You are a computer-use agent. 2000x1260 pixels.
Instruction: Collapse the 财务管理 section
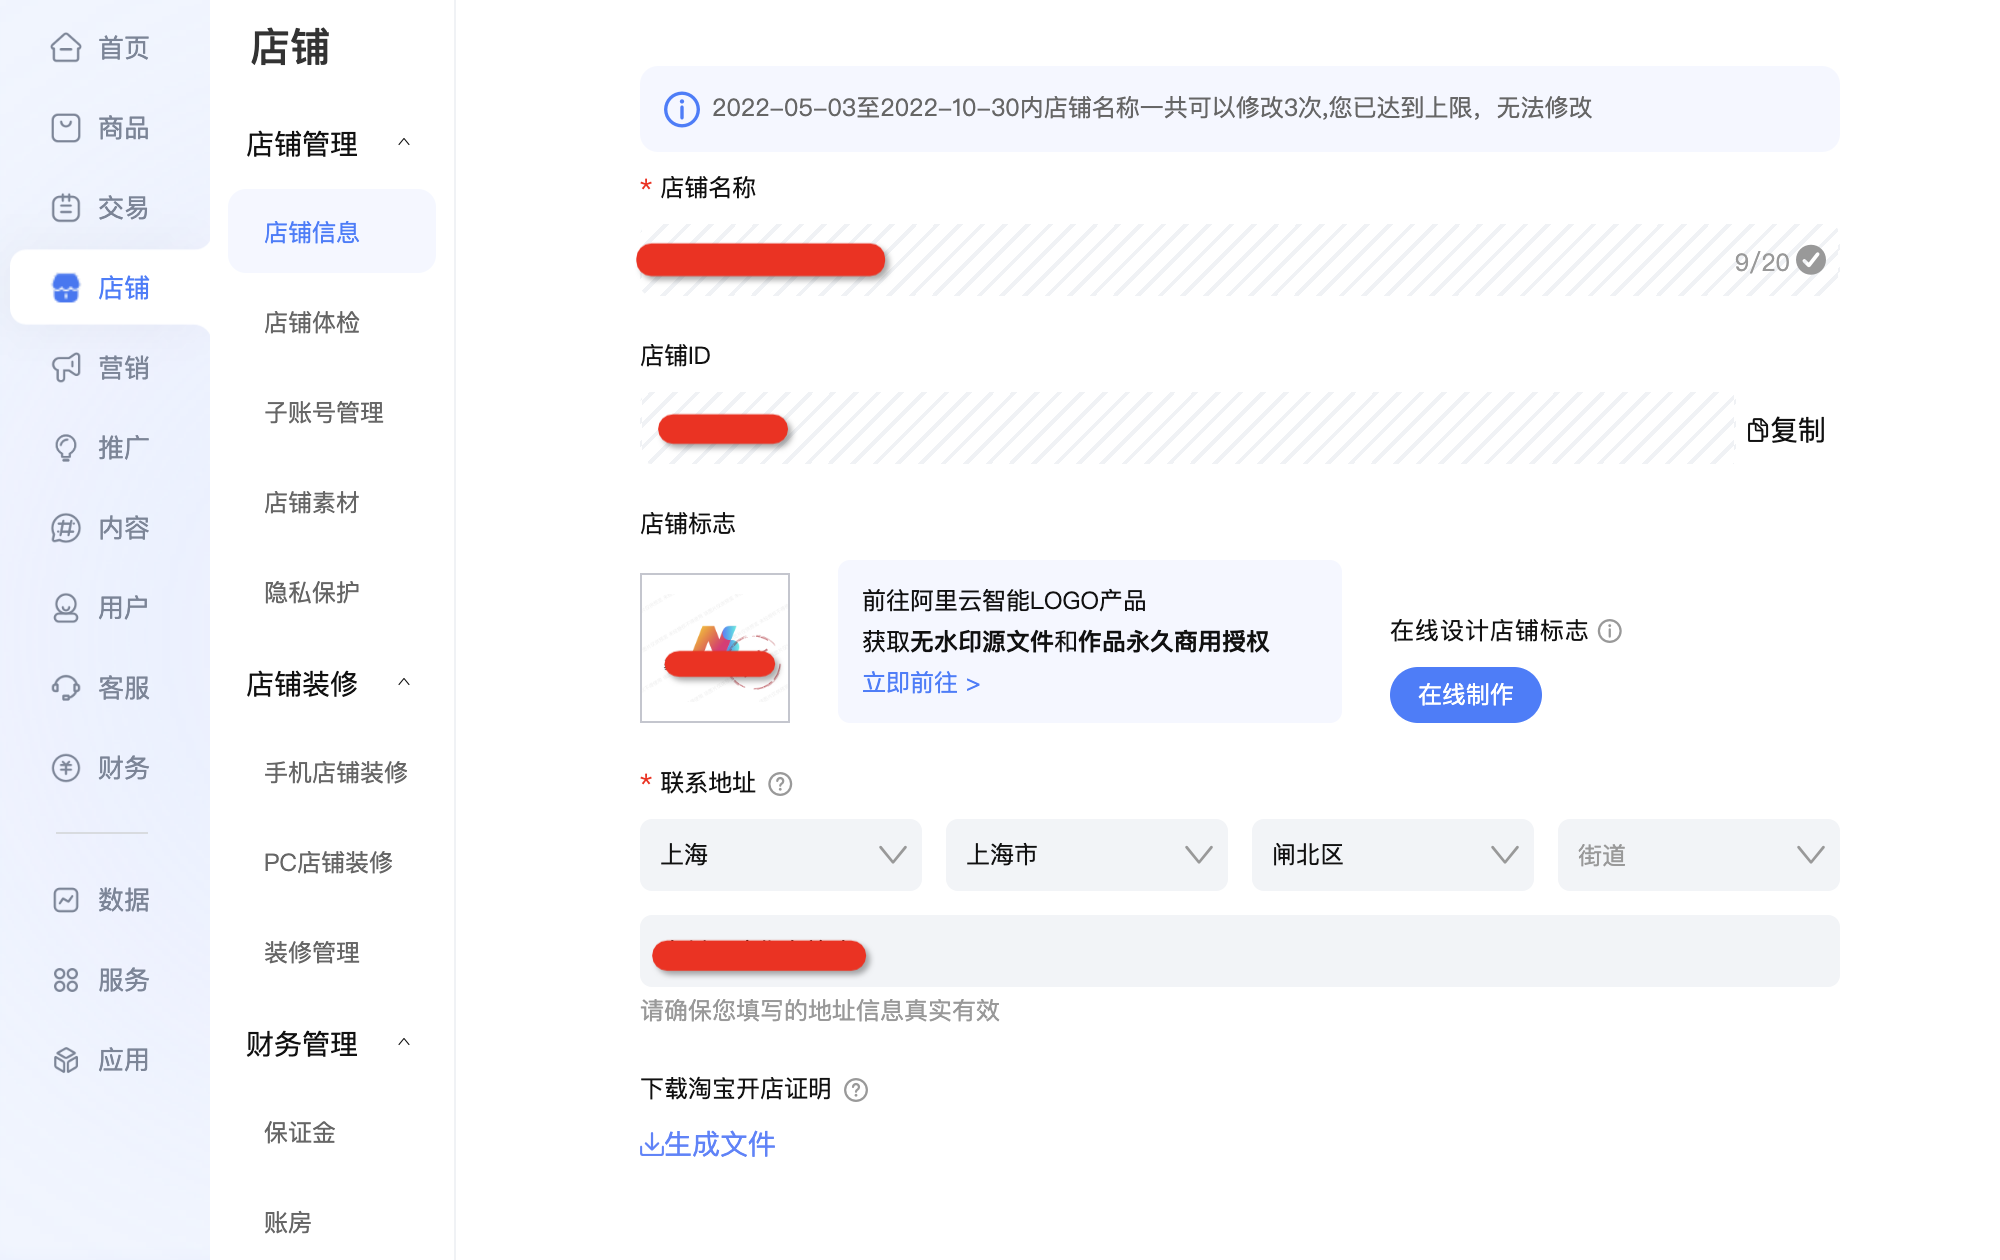404,1042
